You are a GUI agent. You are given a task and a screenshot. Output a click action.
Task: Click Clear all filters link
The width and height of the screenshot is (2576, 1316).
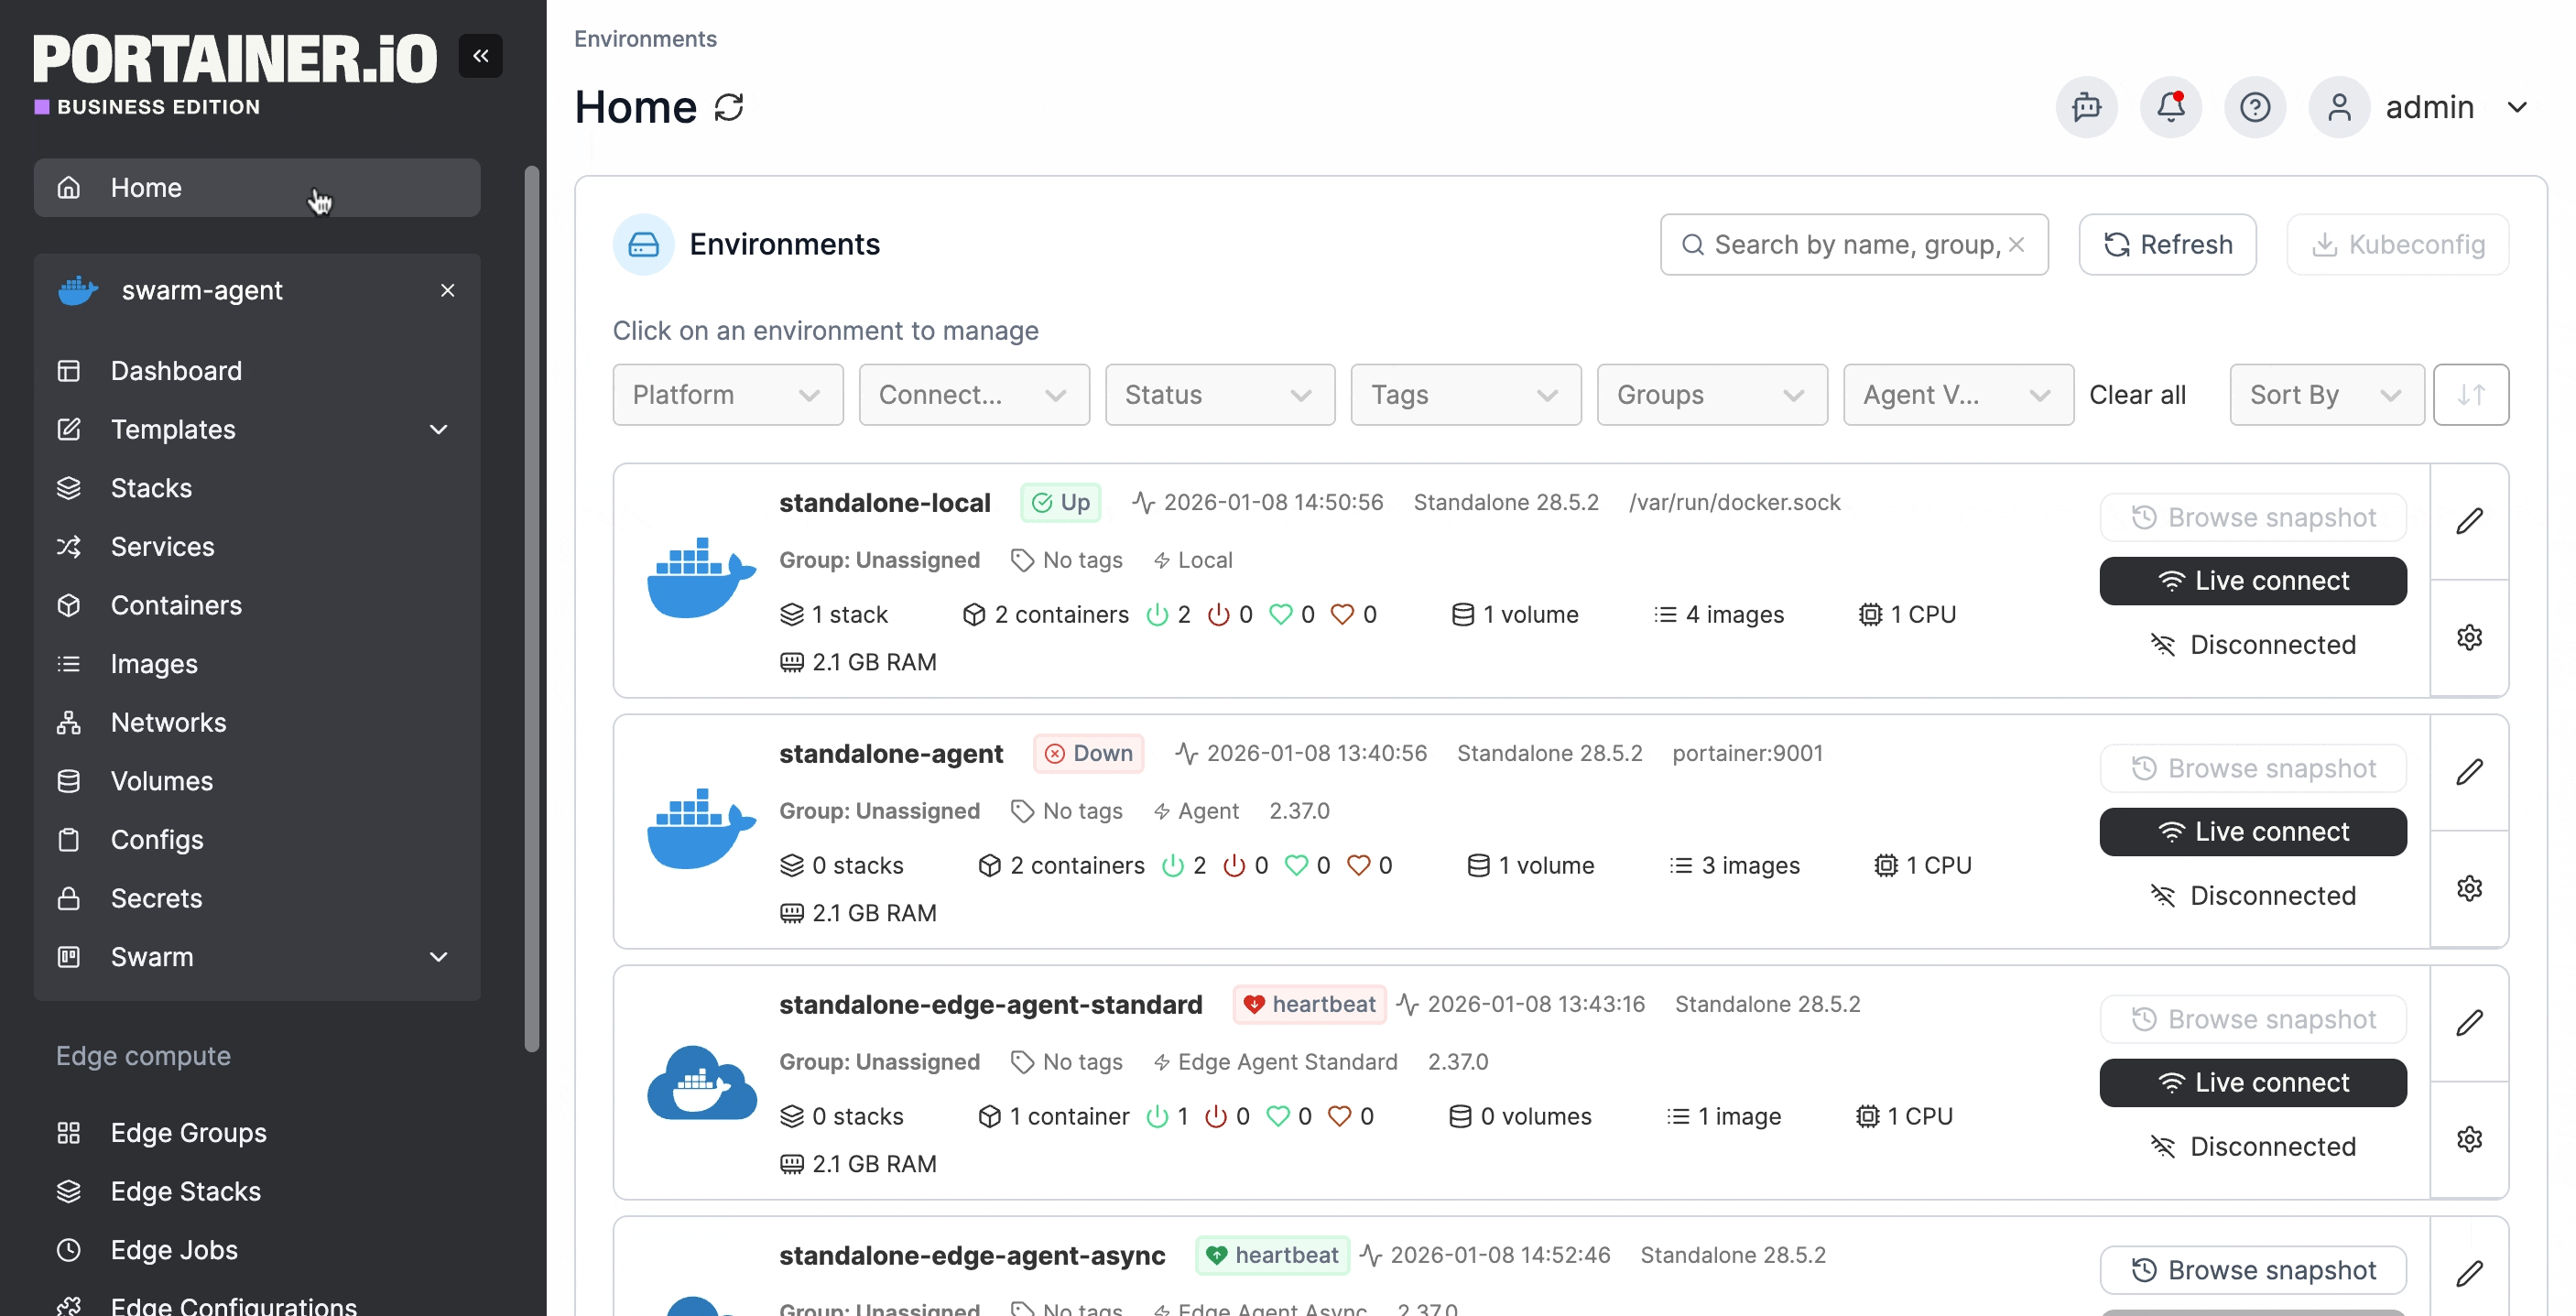tap(2137, 395)
